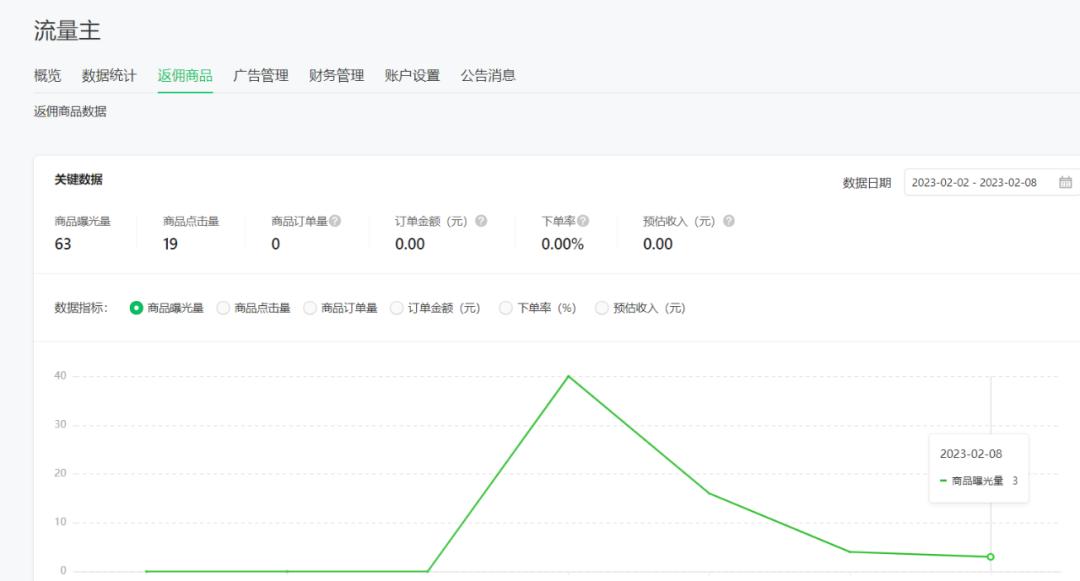Click the help icon next to 商品订单量

click(336, 221)
